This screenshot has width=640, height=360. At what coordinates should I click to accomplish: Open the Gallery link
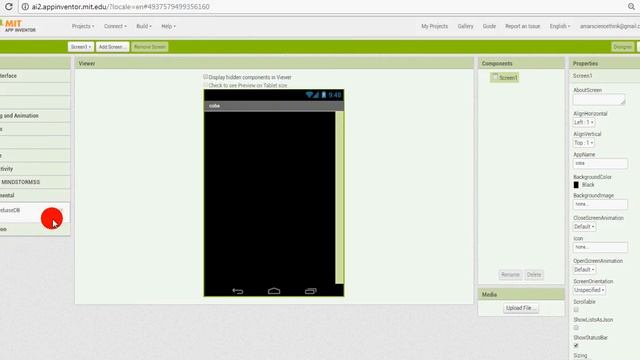coord(465,26)
